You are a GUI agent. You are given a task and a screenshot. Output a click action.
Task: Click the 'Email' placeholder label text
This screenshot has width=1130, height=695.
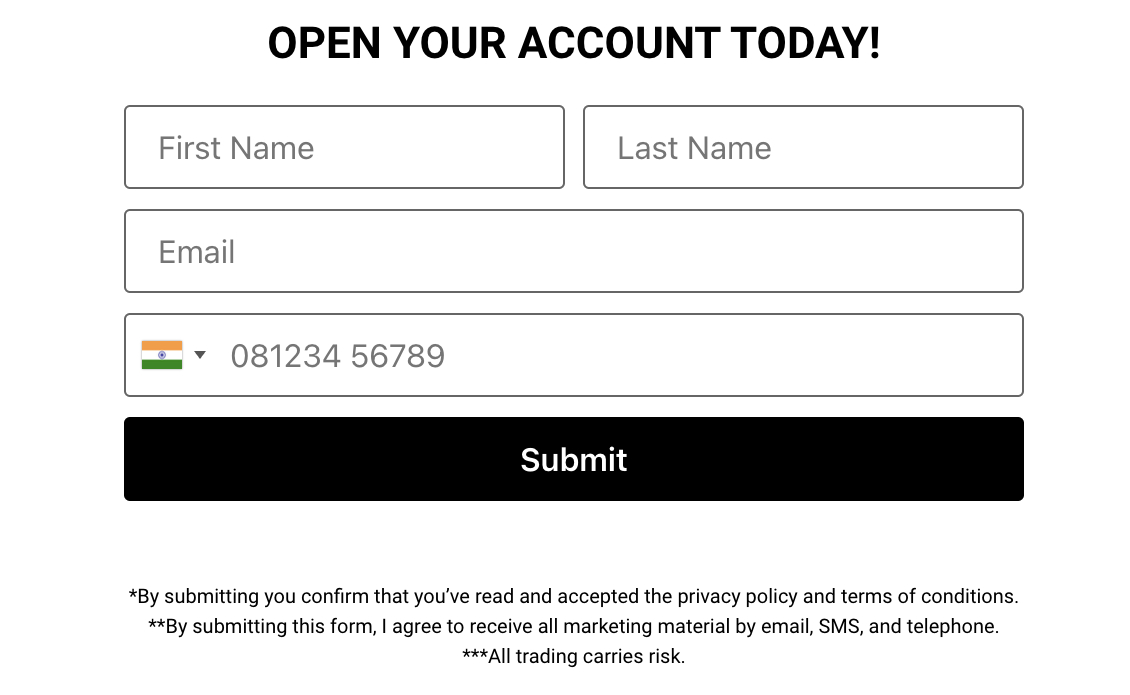click(197, 252)
